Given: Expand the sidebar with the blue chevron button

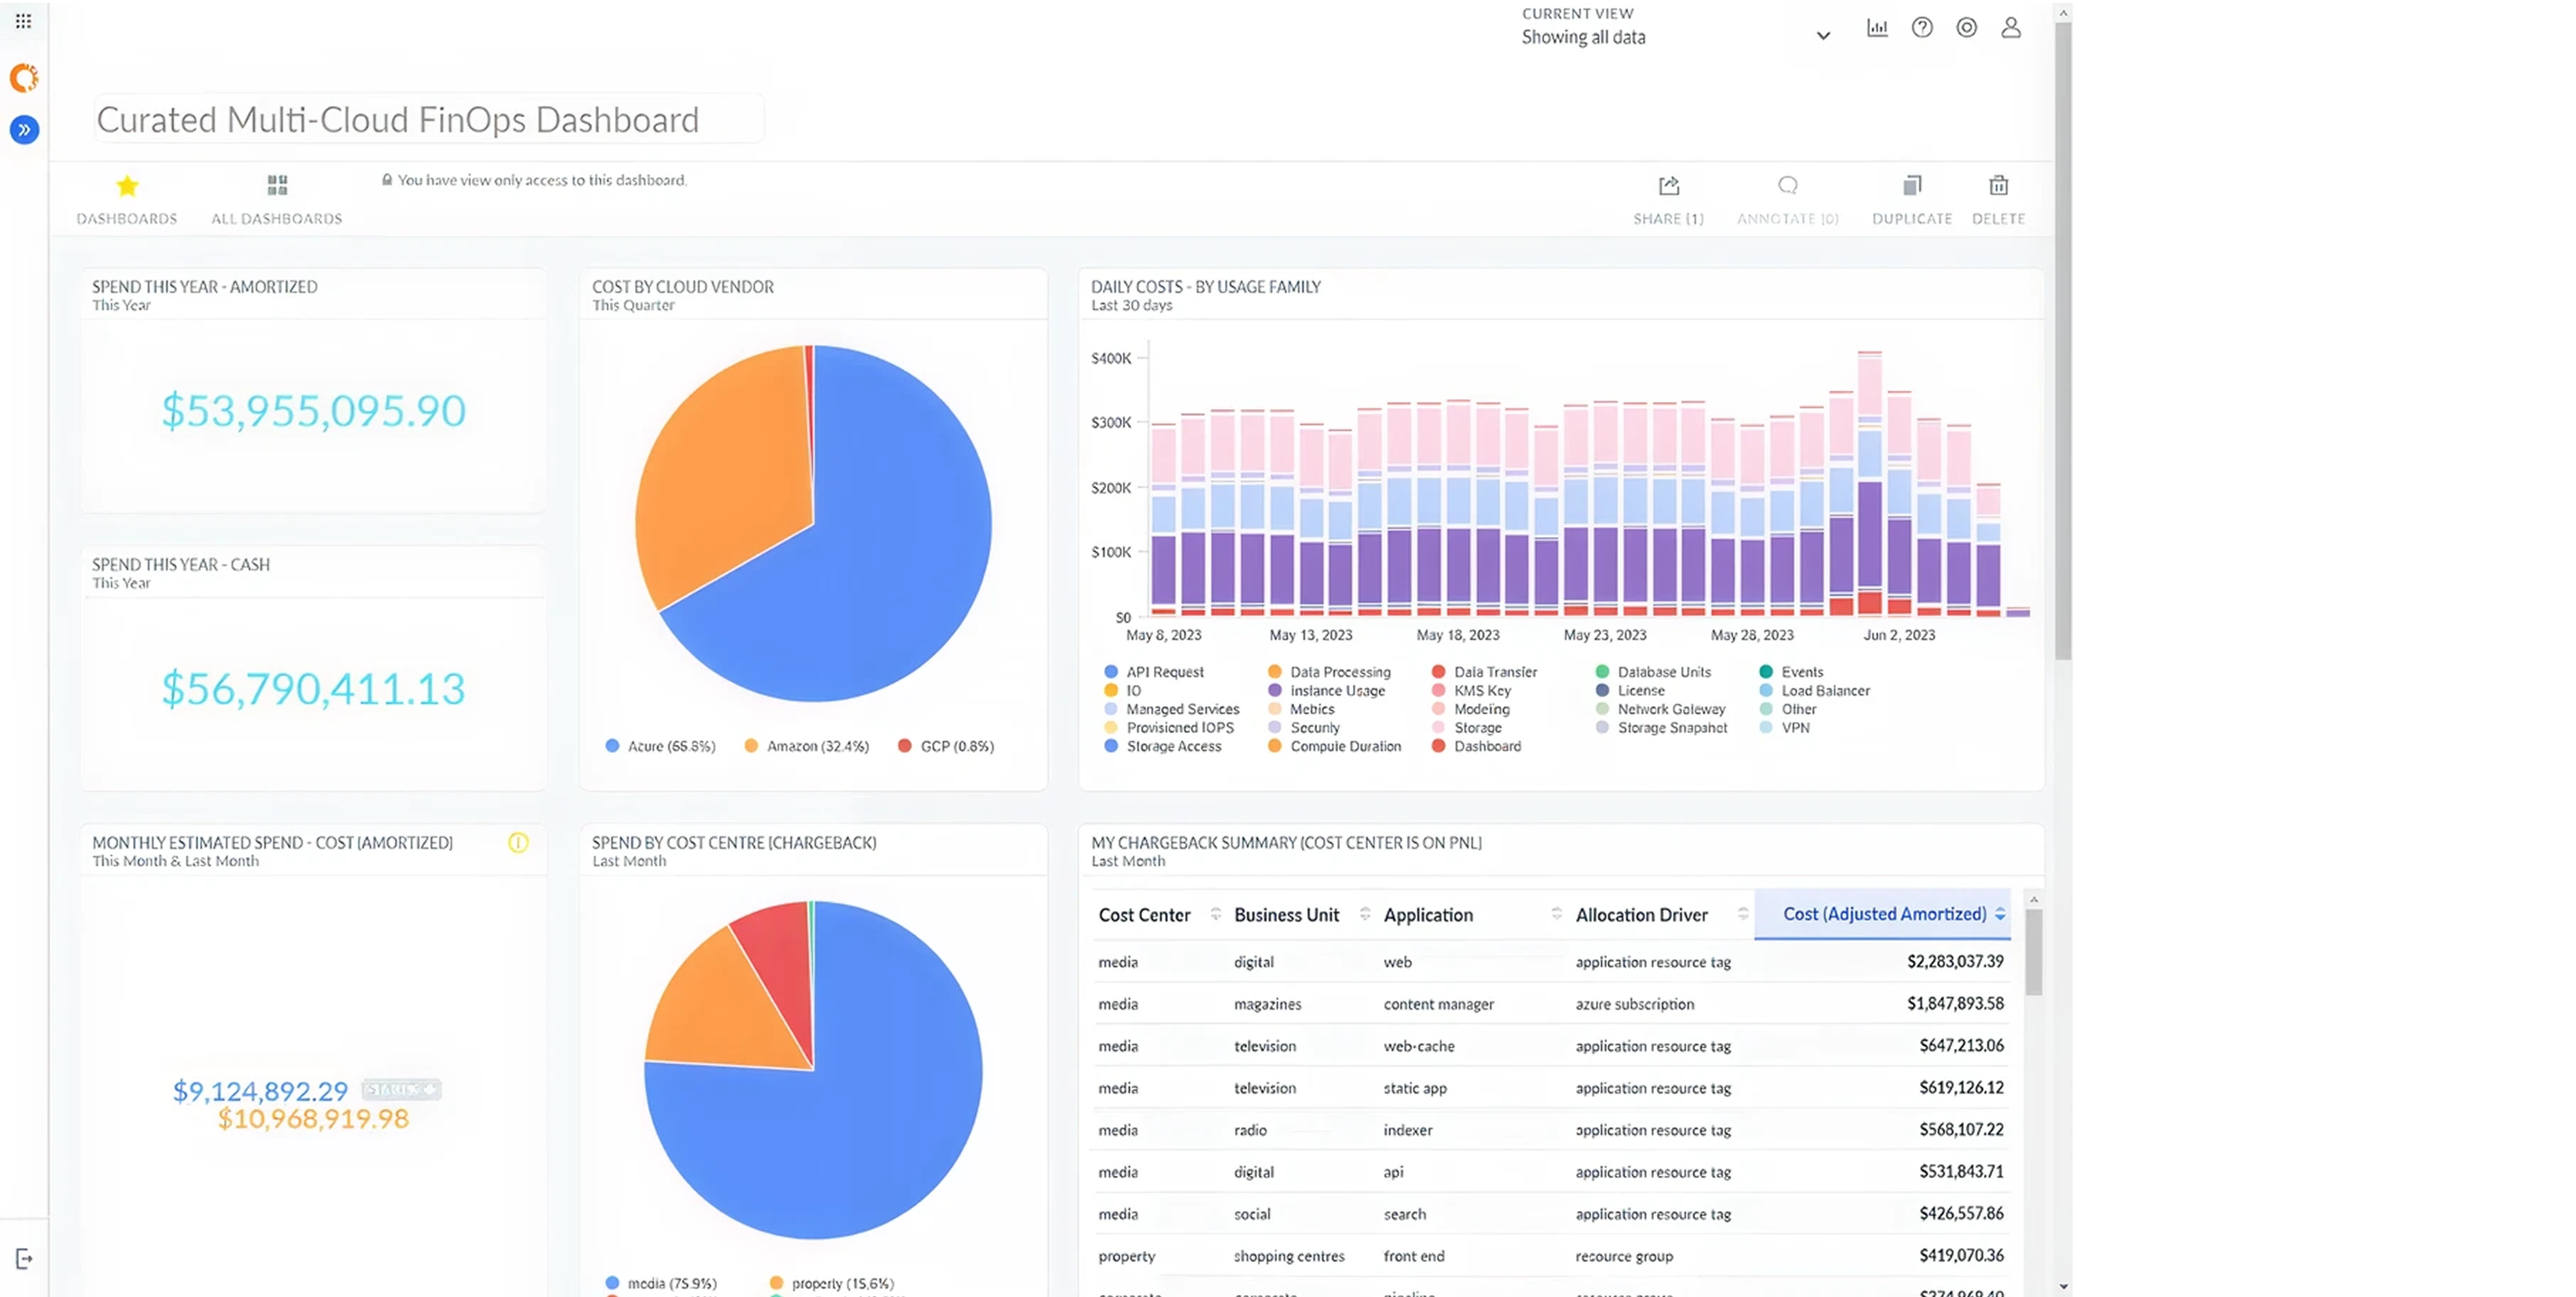Looking at the screenshot, I should 23,129.
